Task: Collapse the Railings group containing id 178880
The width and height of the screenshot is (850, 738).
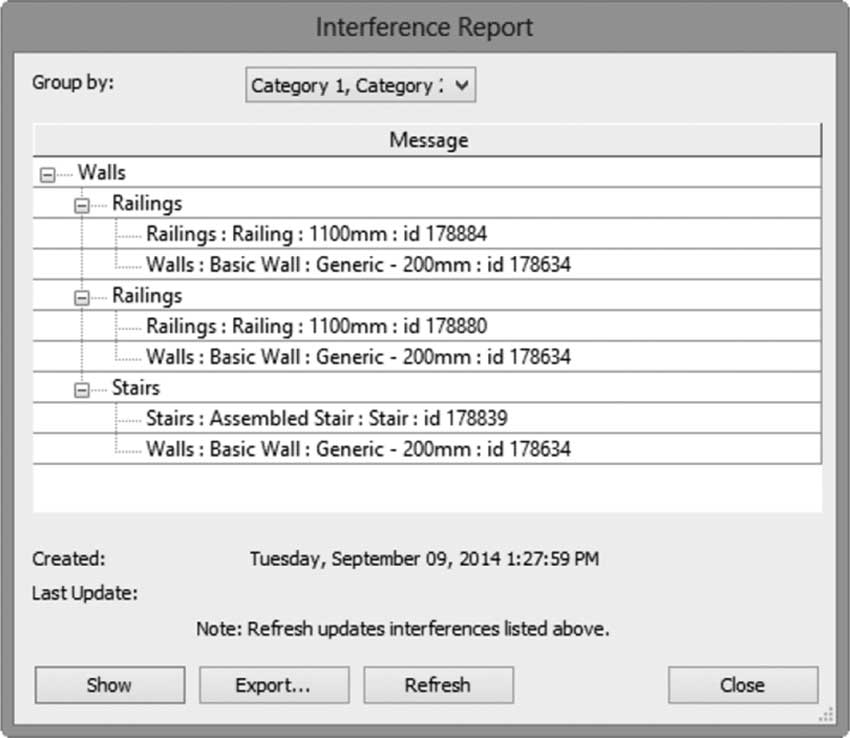Action: tap(82, 298)
